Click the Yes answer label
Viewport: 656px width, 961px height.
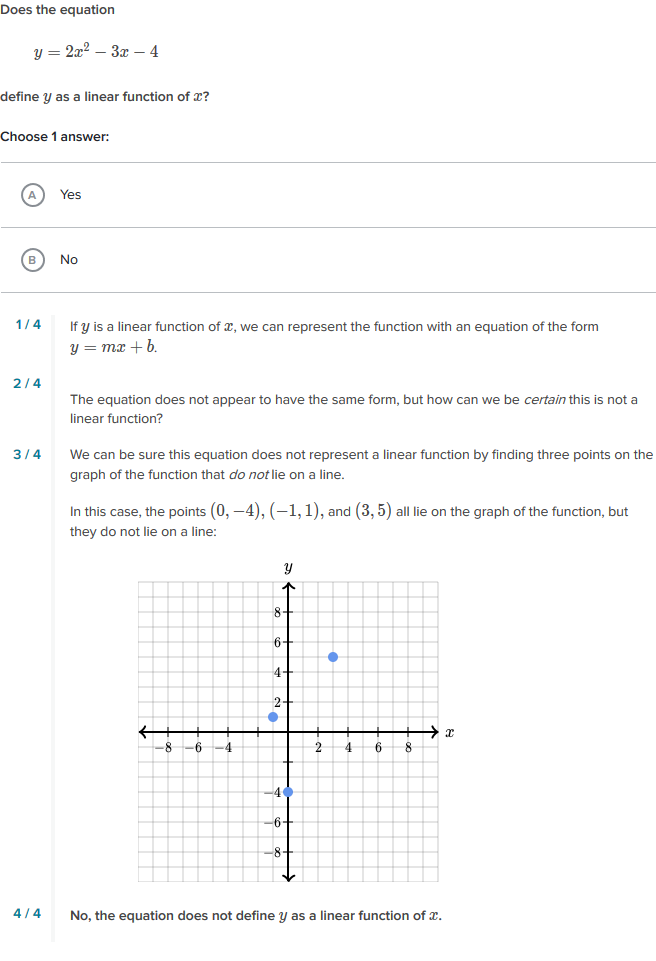(70, 195)
